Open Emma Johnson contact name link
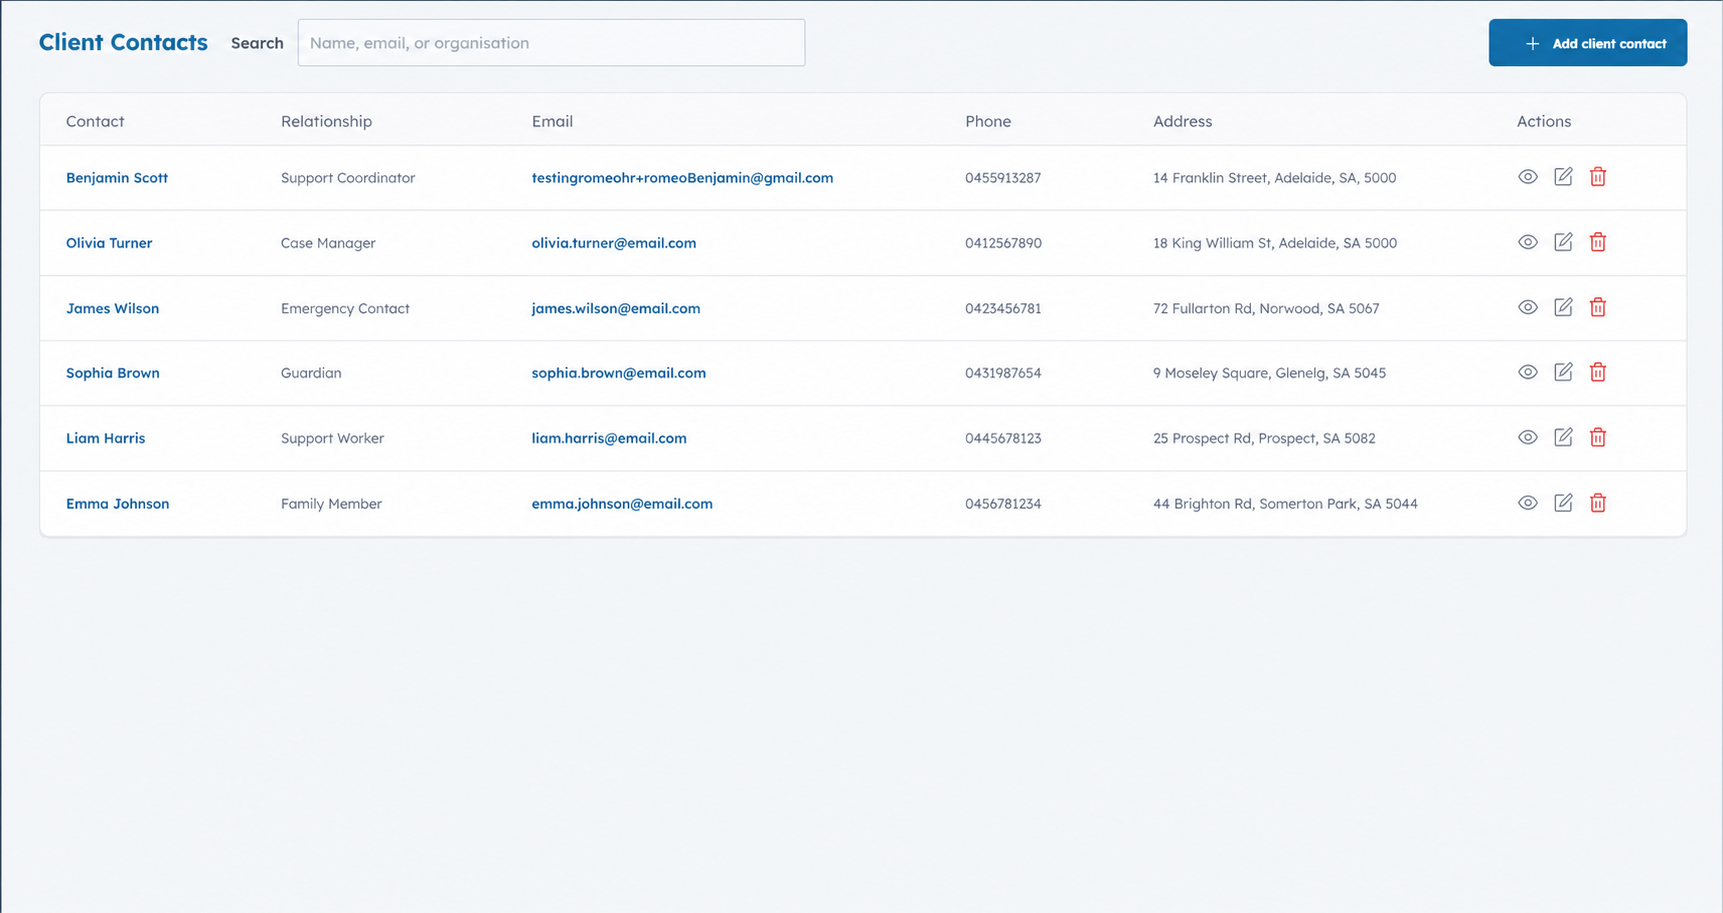This screenshot has height=913, width=1723. click(x=117, y=504)
